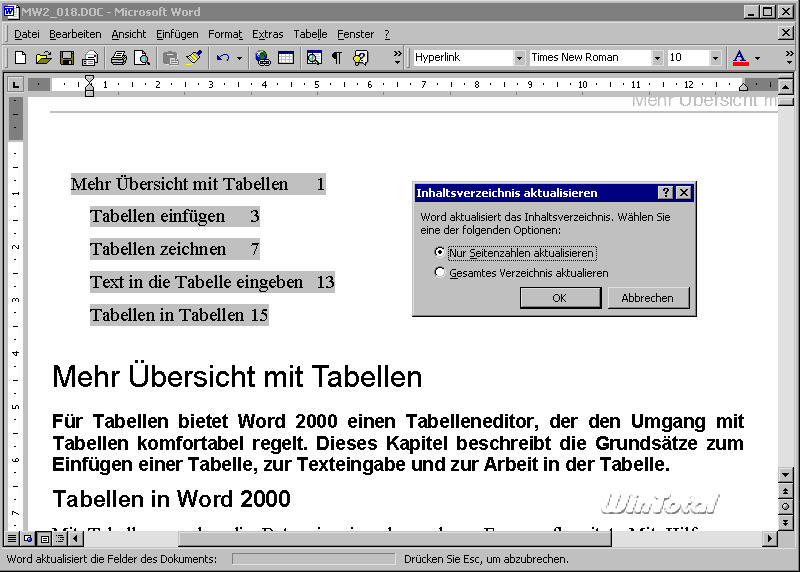Screen dimensions: 800x572
Task: Open the Times New Roman font dropdown
Action: tap(657, 58)
